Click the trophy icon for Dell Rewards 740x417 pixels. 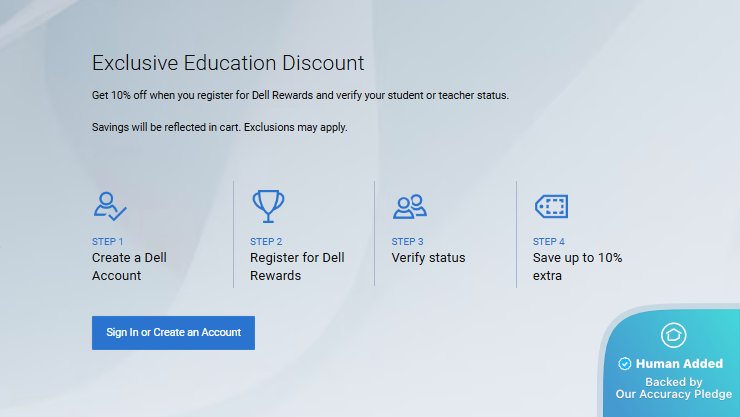pos(268,206)
